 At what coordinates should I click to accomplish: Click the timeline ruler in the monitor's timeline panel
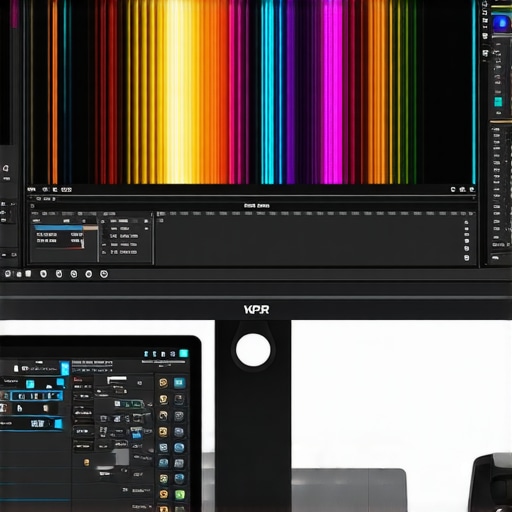(x=316, y=213)
